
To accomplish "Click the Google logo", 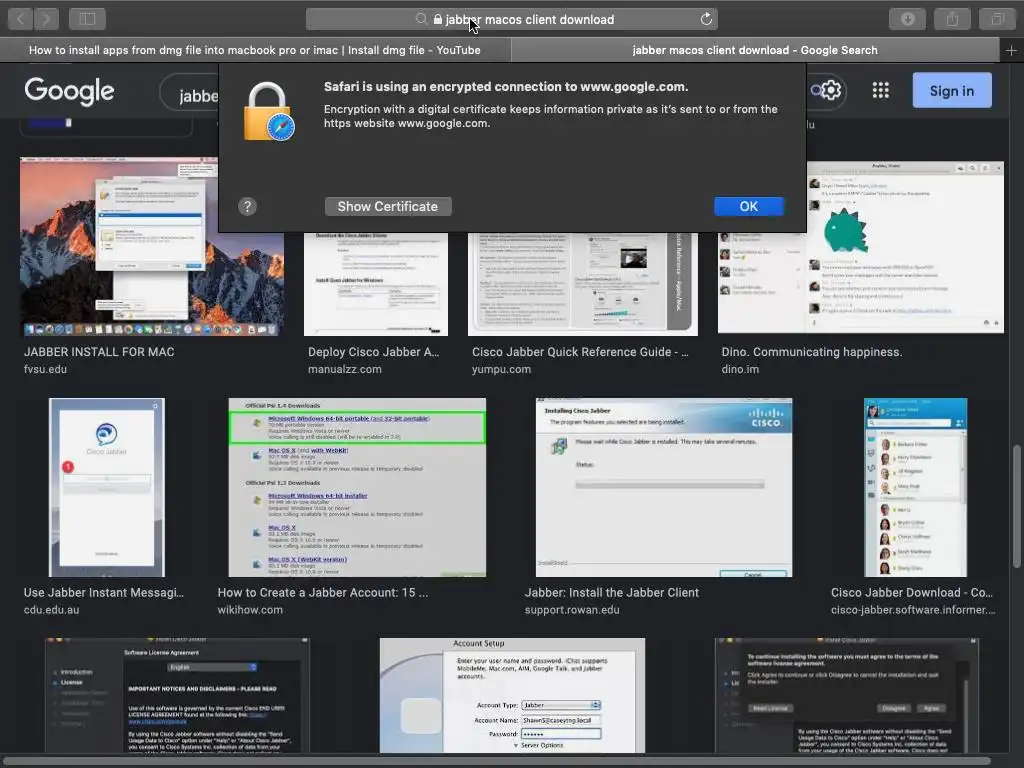I will pos(69,91).
